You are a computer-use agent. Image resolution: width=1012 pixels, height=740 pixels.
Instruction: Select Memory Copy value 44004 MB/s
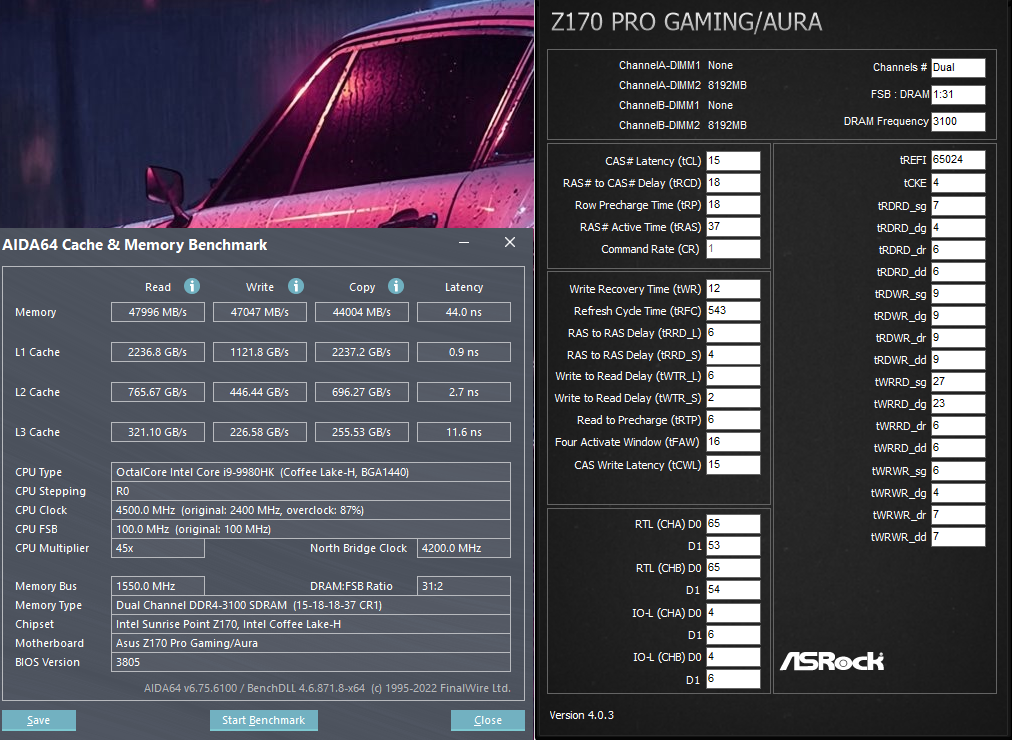[x=361, y=312]
